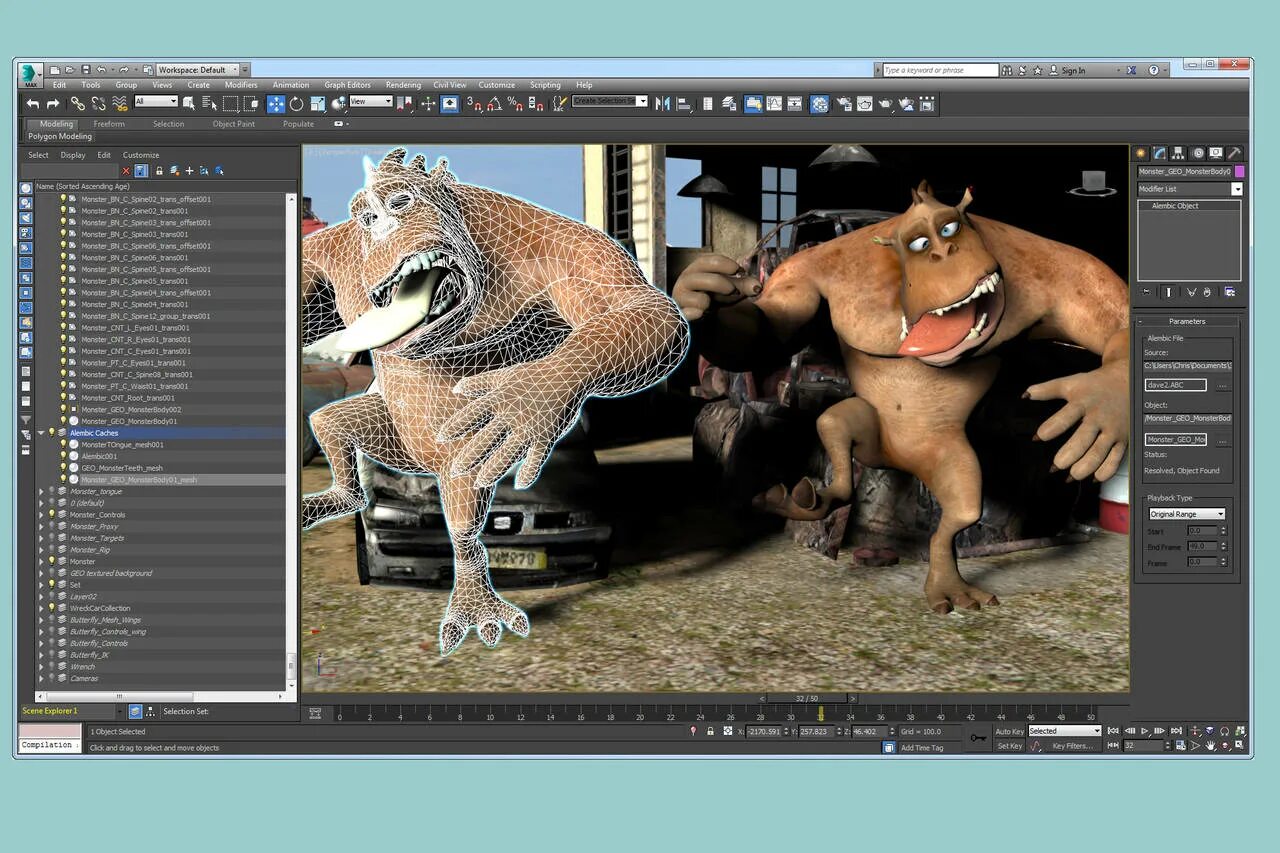Image resolution: width=1280 pixels, height=853 pixels.
Task: Collapse the Alembic Caches layer
Action: 41,433
